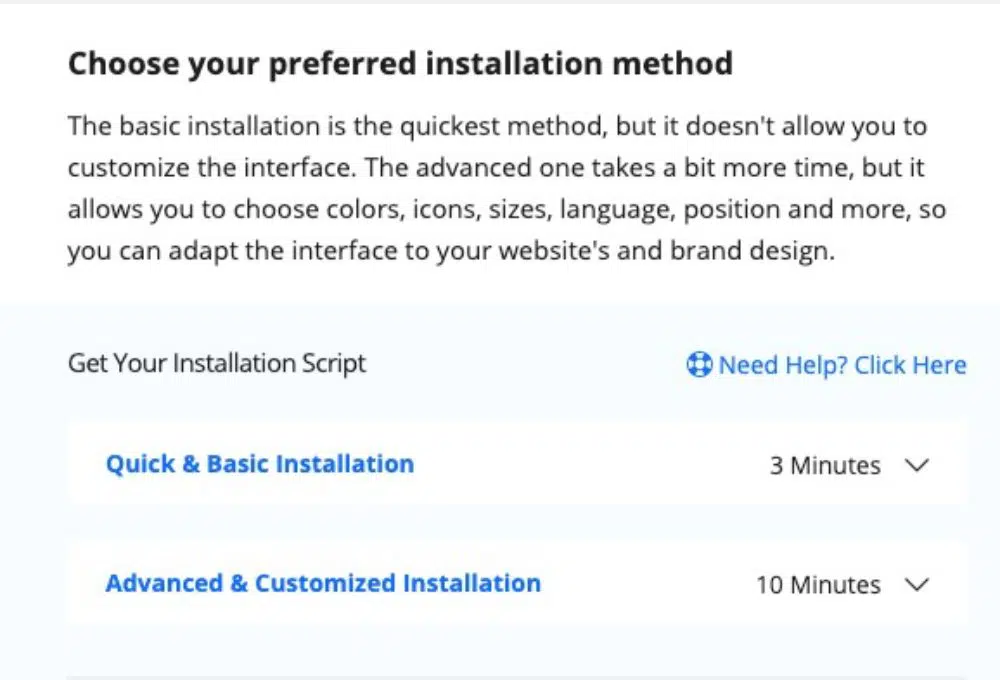Click the "3 Minutes" duration label
Screen dimensions: 1000x680
coord(825,466)
